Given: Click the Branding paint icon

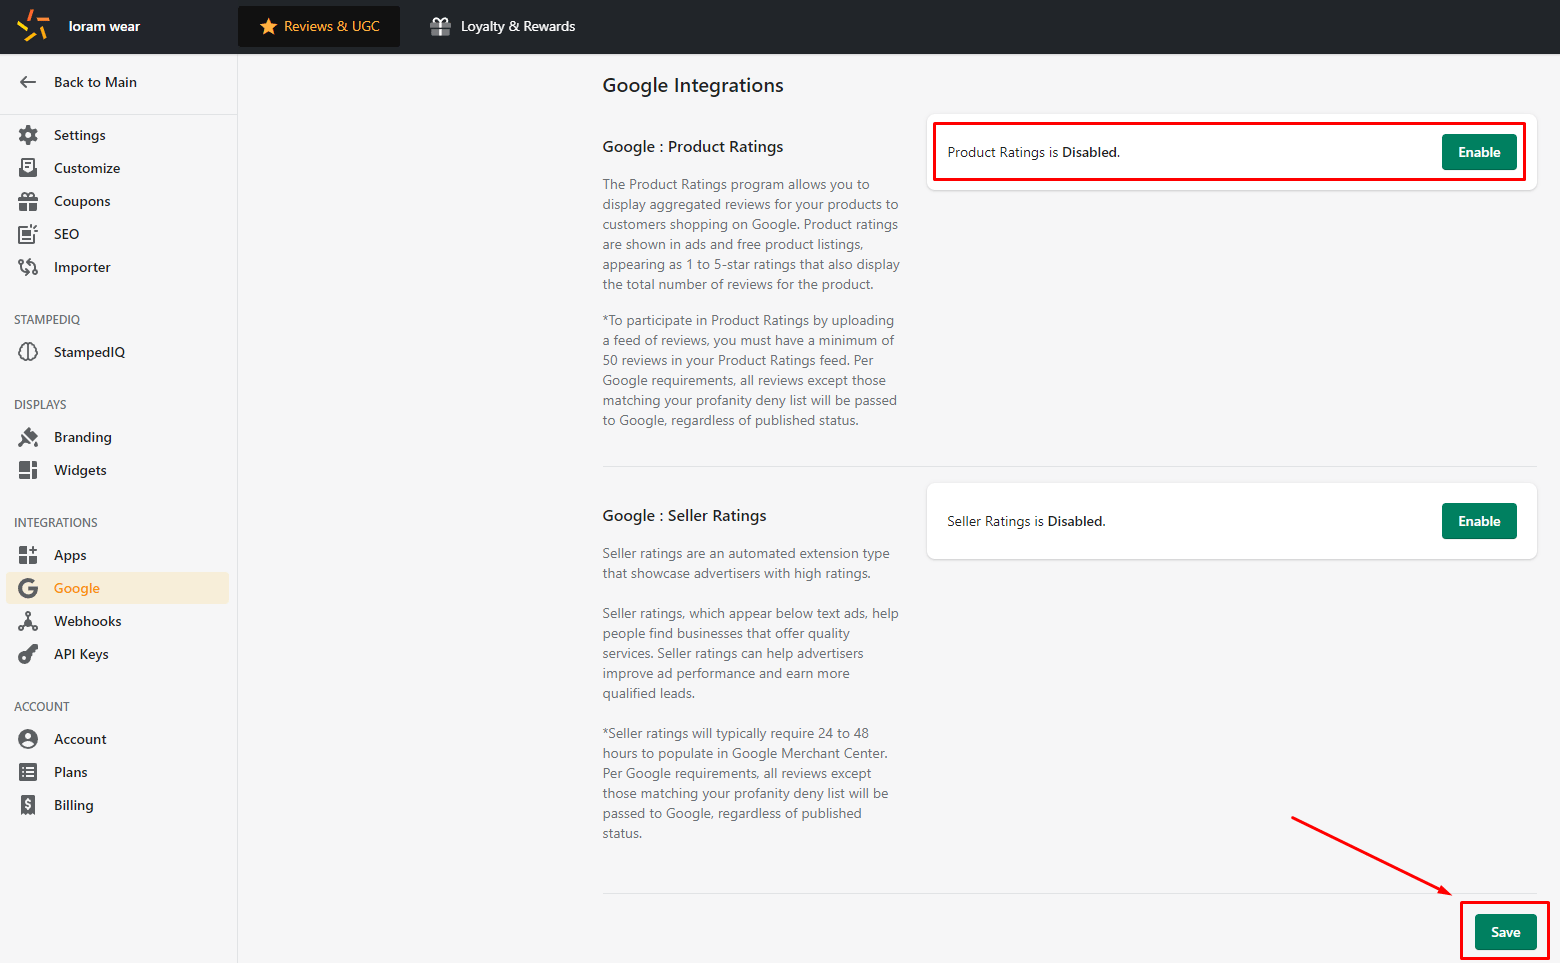Looking at the screenshot, I should tap(28, 437).
